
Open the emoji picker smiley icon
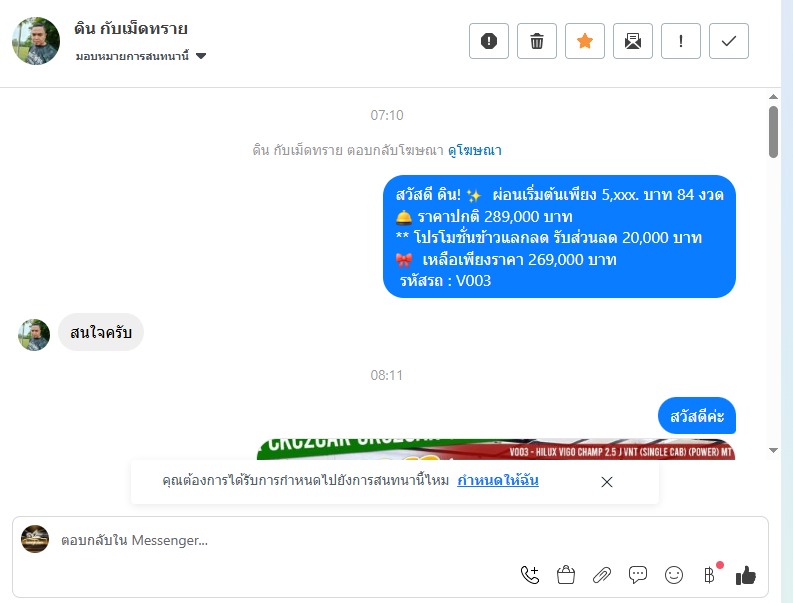click(674, 575)
